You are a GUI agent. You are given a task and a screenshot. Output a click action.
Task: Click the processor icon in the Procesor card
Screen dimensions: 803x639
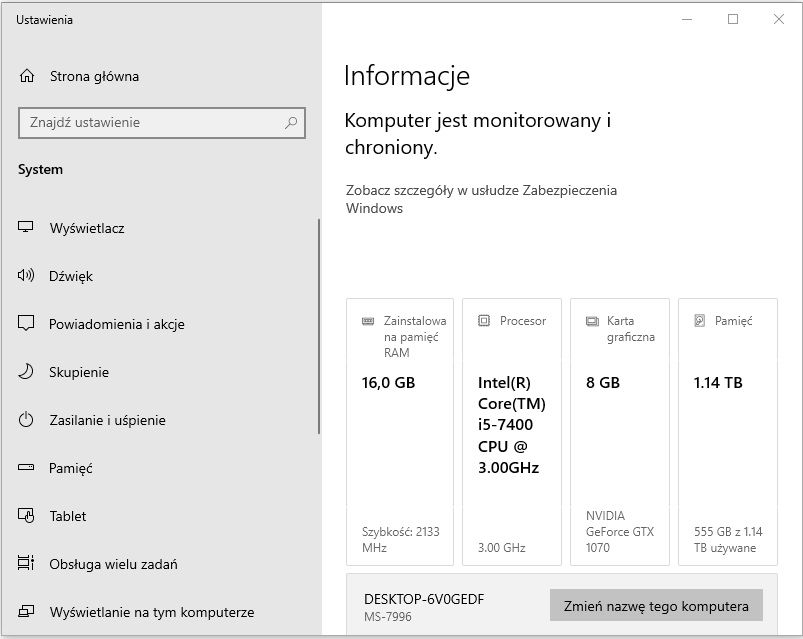484,321
